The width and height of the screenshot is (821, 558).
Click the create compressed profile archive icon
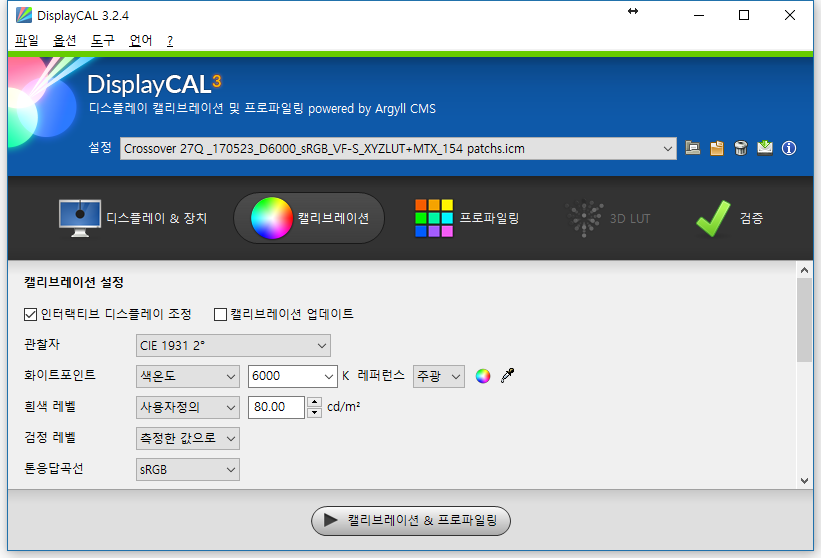click(717, 148)
